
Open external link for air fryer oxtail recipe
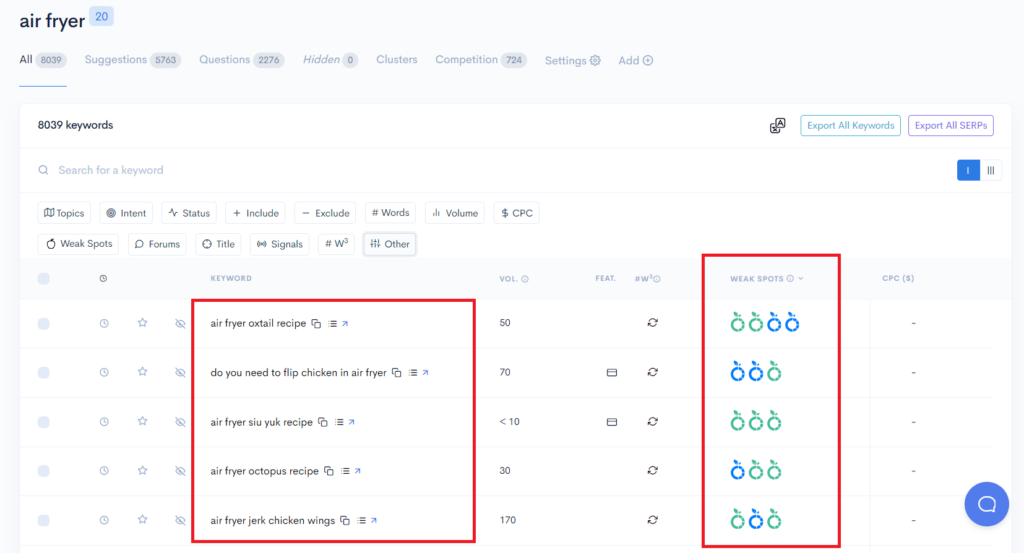point(345,324)
